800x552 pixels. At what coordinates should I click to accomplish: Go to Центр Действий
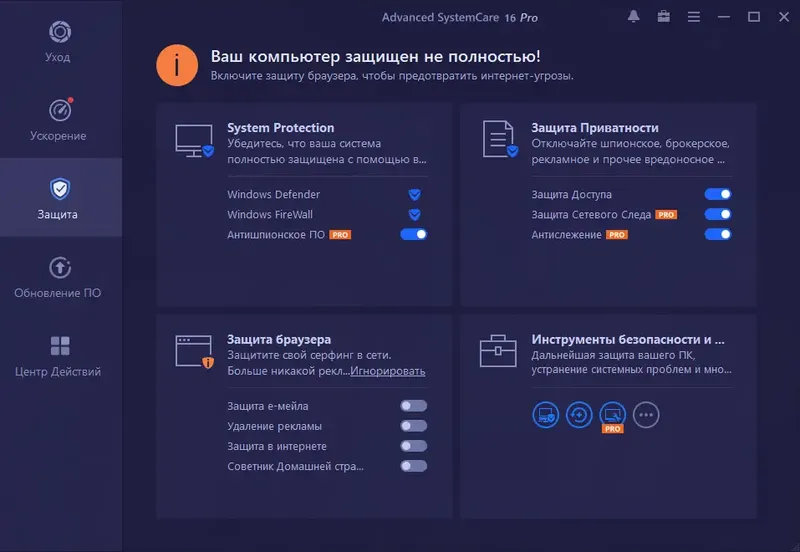tap(60, 355)
